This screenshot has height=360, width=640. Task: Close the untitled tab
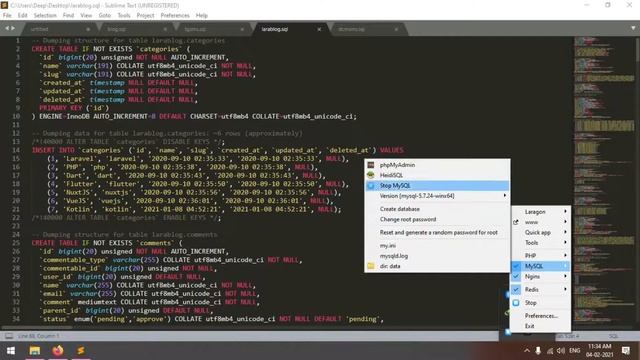click(88, 29)
